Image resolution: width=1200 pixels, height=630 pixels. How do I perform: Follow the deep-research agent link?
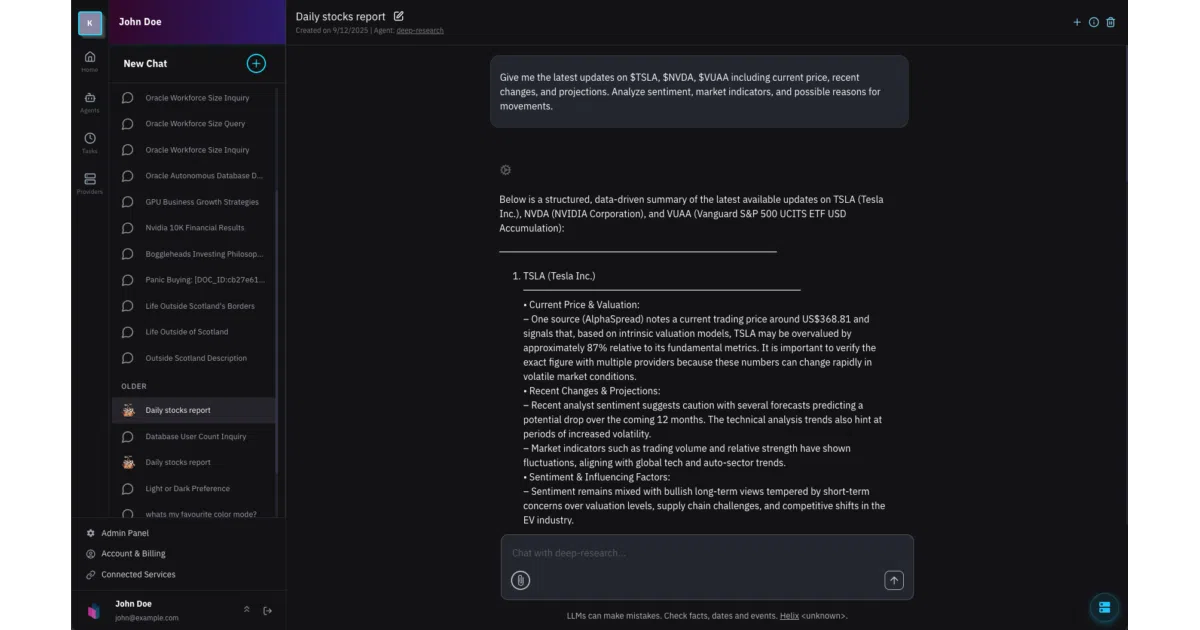422,30
